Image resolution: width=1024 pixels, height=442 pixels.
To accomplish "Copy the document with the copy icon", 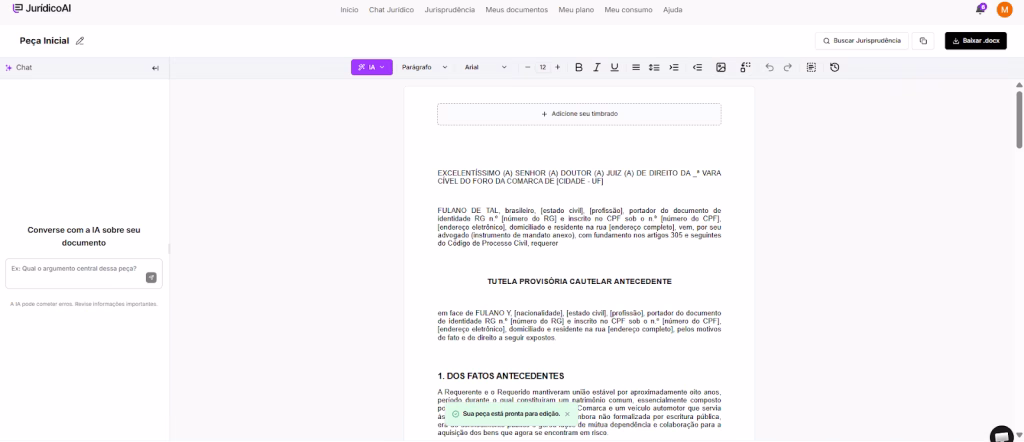I will pos(923,40).
